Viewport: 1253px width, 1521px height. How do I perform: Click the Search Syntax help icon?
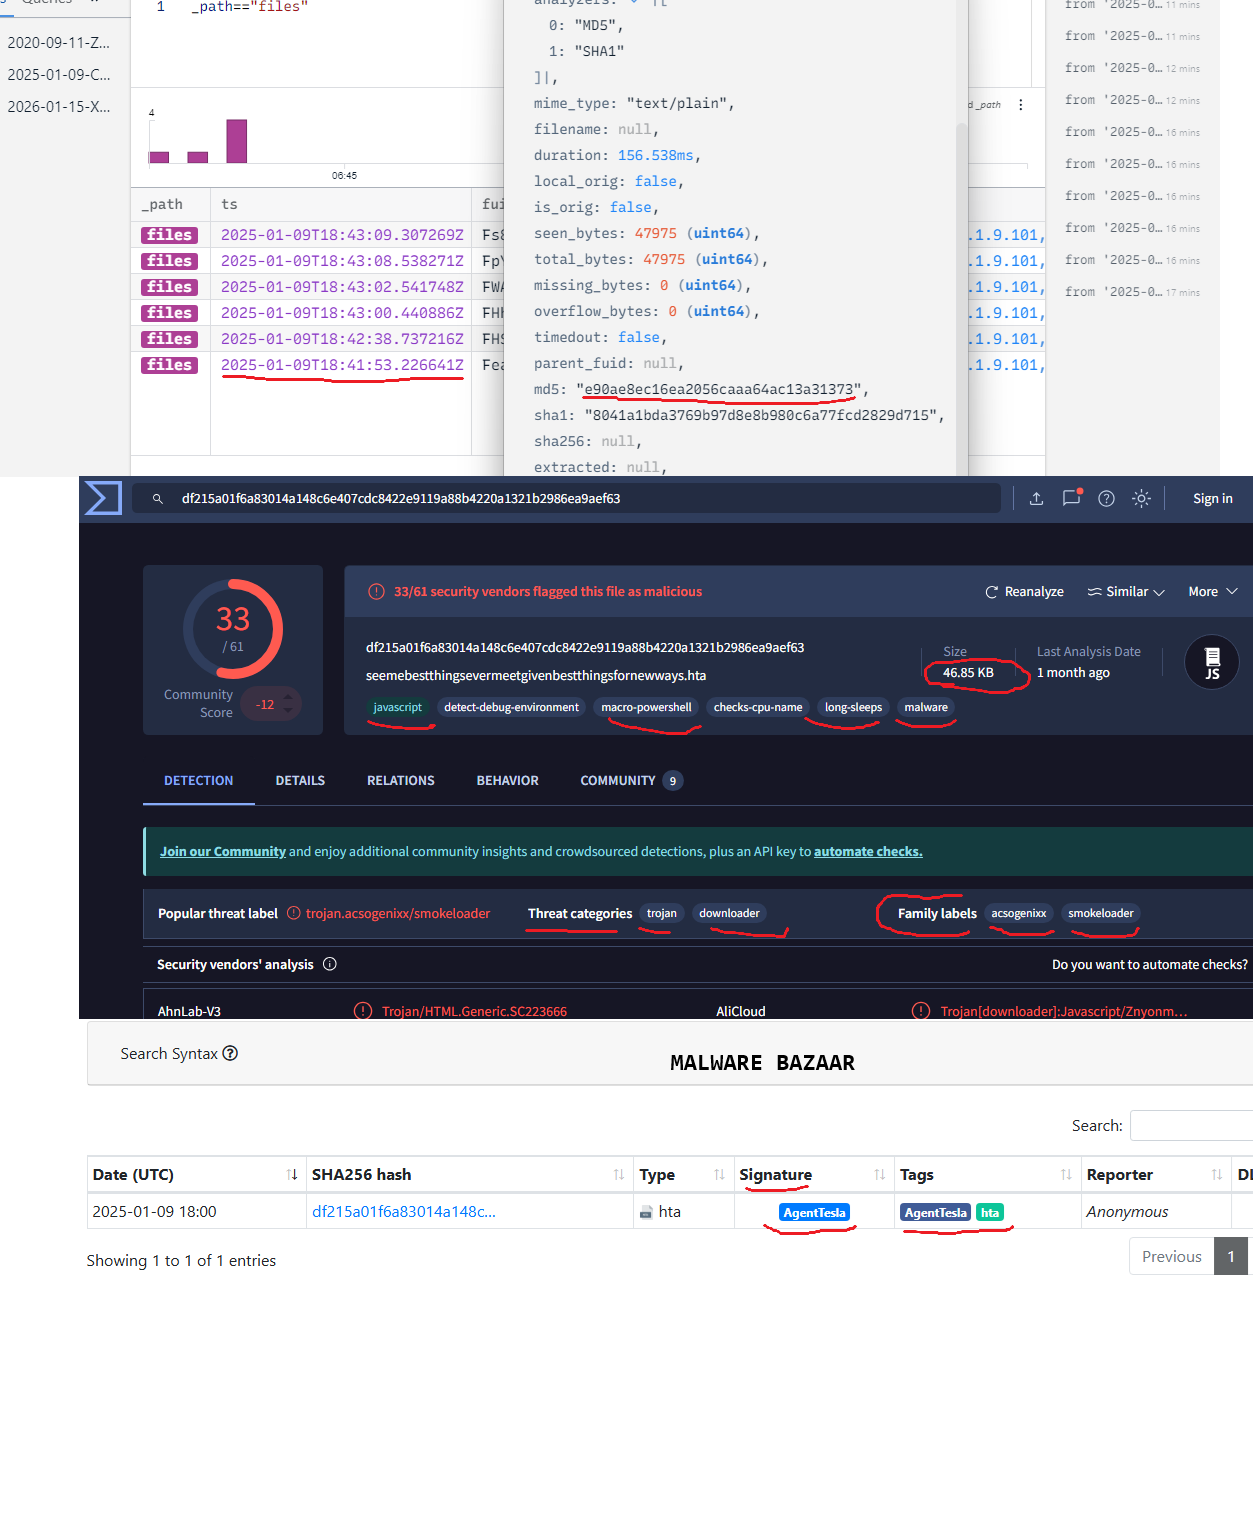(230, 1053)
